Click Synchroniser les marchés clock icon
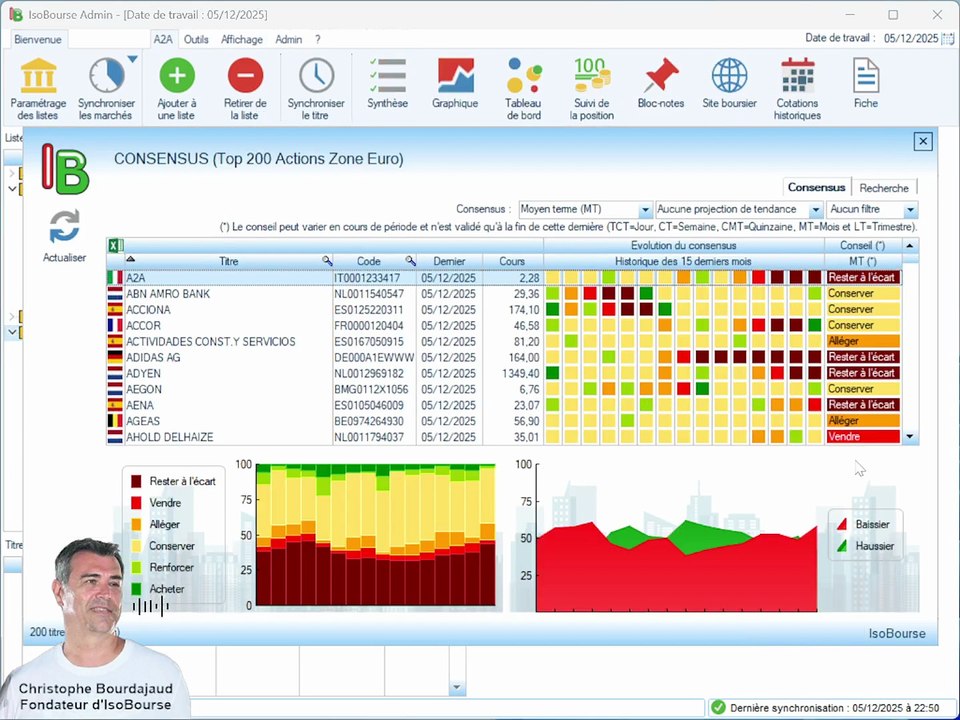Viewport: 960px width, 720px height. coord(107,76)
